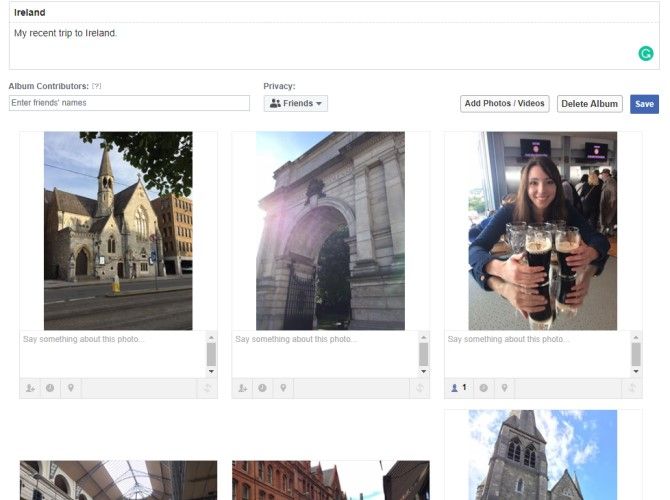
Task: Click the Album Contributors help [?] link
Action: point(97,86)
